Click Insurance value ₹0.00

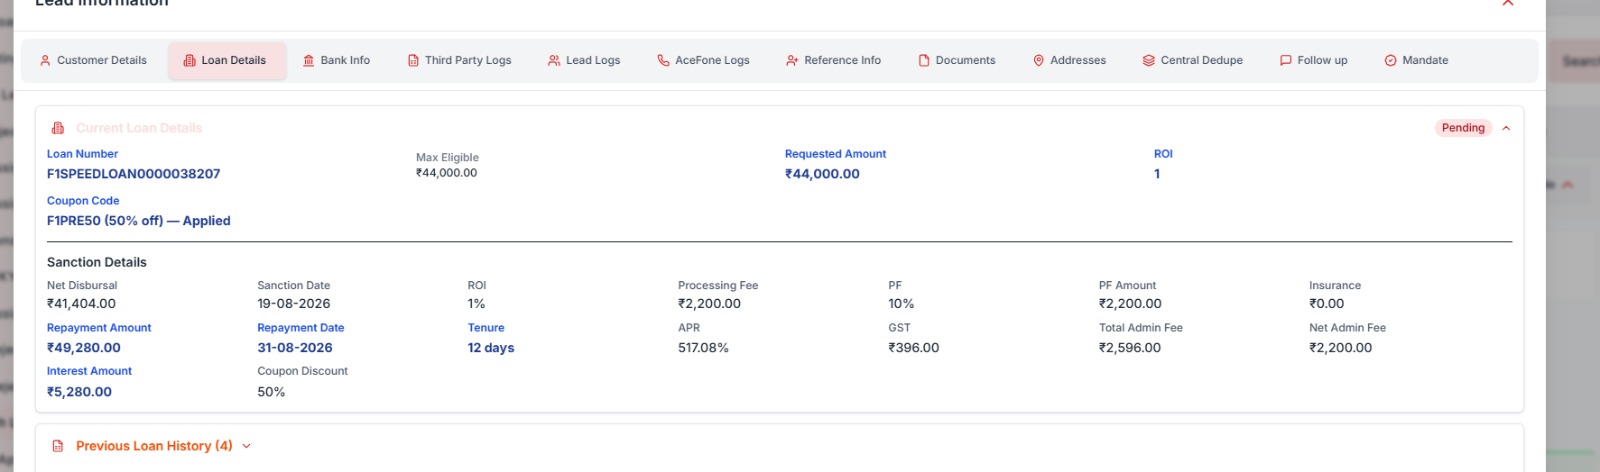tap(1327, 304)
